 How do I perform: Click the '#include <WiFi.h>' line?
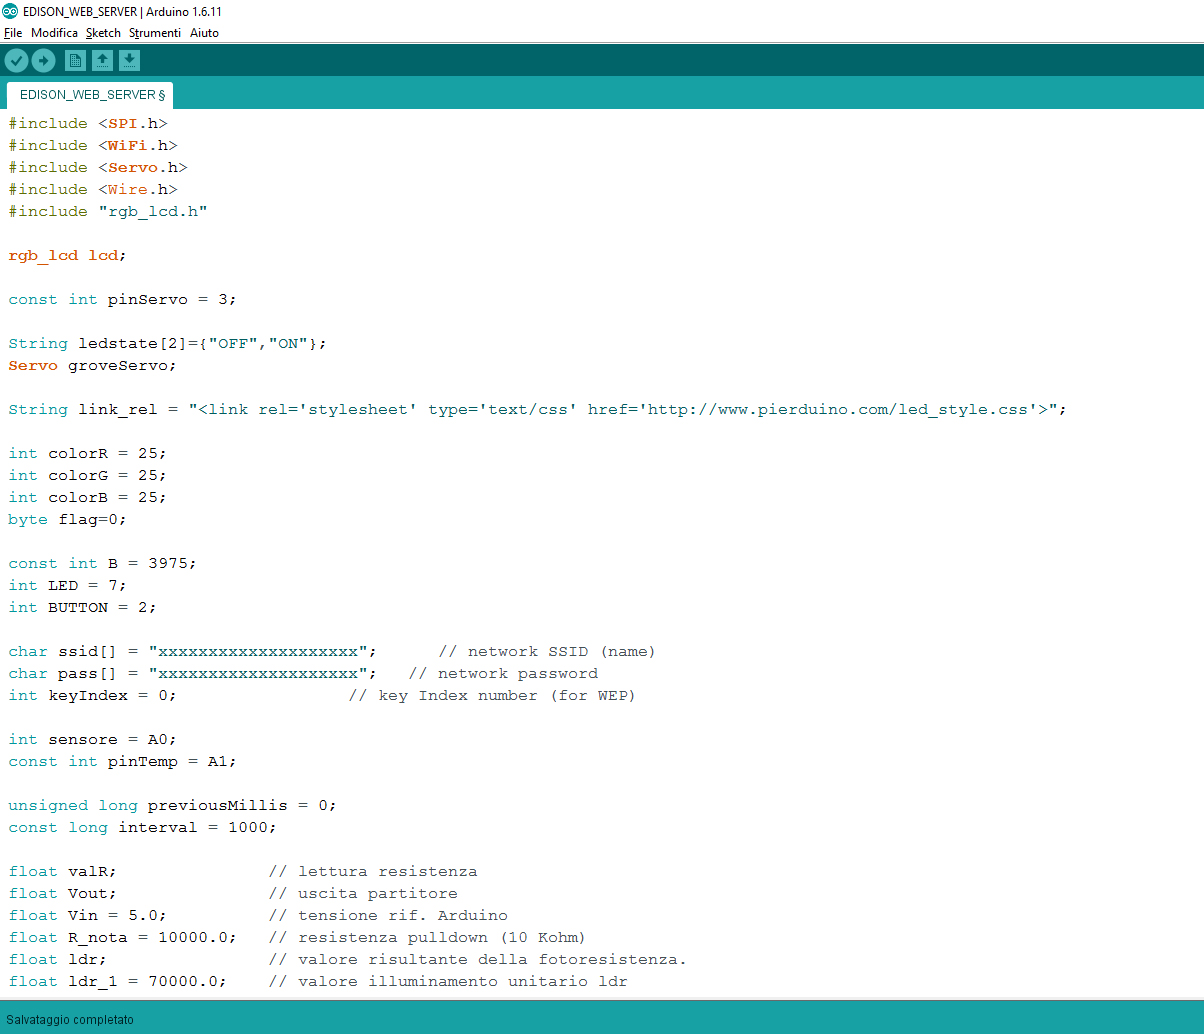(93, 145)
